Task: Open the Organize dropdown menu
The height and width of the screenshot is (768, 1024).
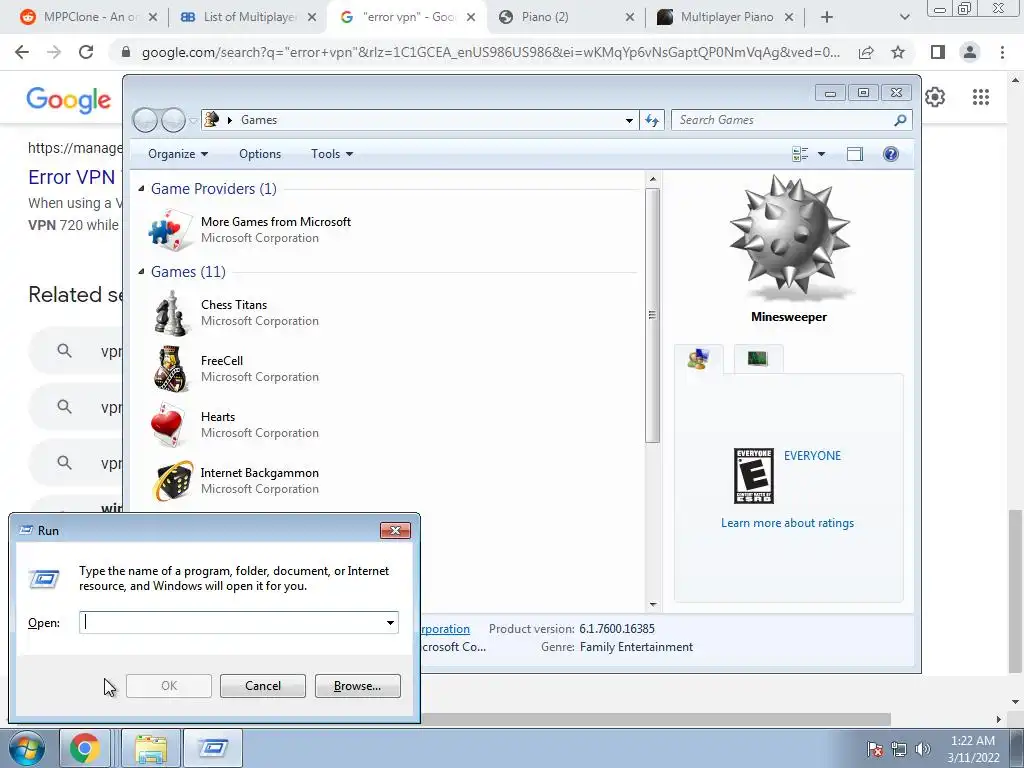Action: [x=178, y=154]
